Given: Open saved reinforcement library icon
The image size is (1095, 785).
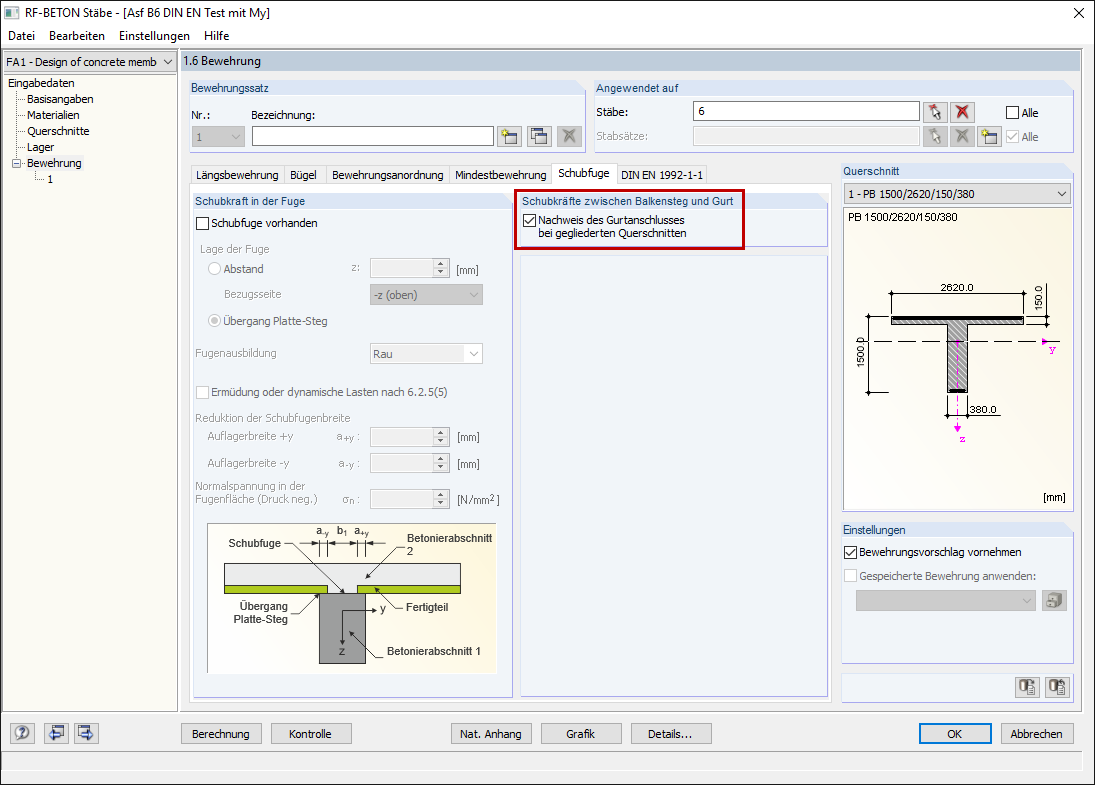Looking at the screenshot, I should (1054, 601).
